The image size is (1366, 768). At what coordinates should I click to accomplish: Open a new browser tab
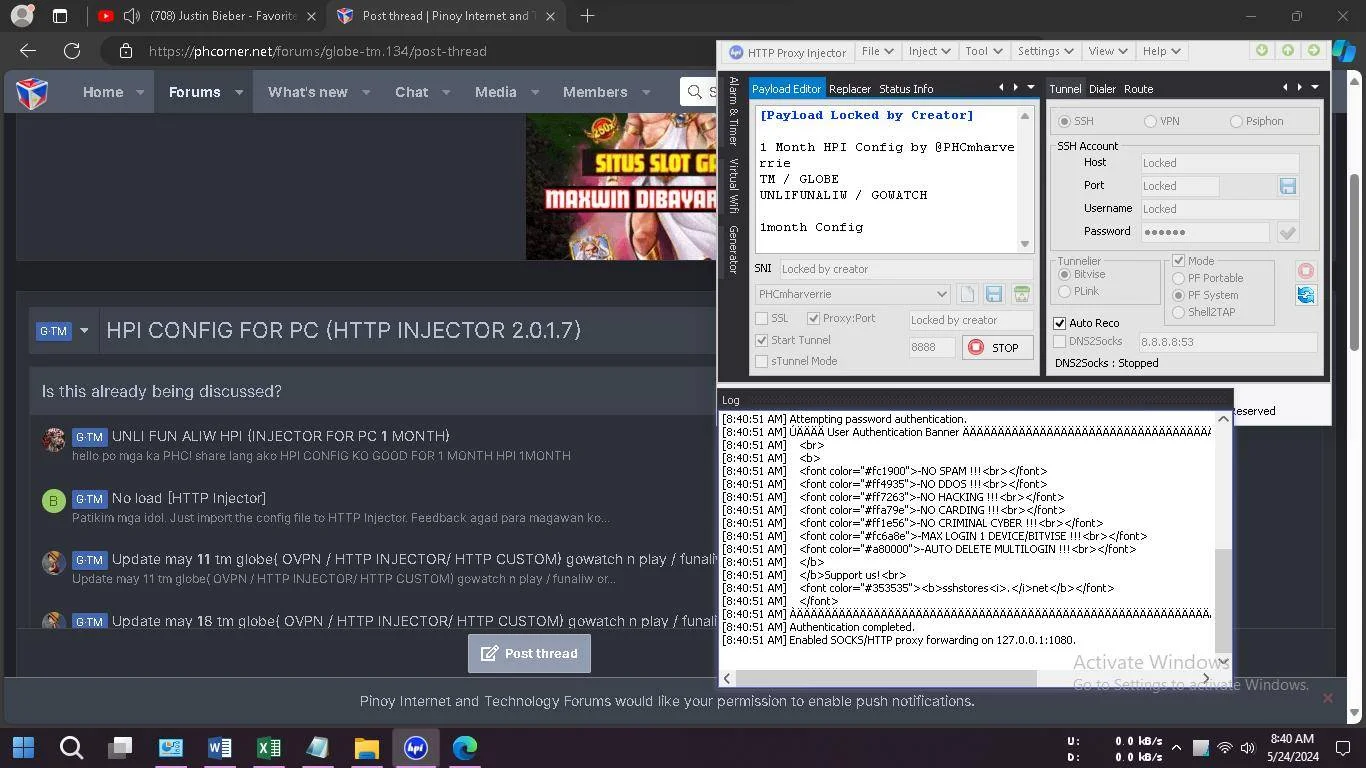[x=588, y=16]
